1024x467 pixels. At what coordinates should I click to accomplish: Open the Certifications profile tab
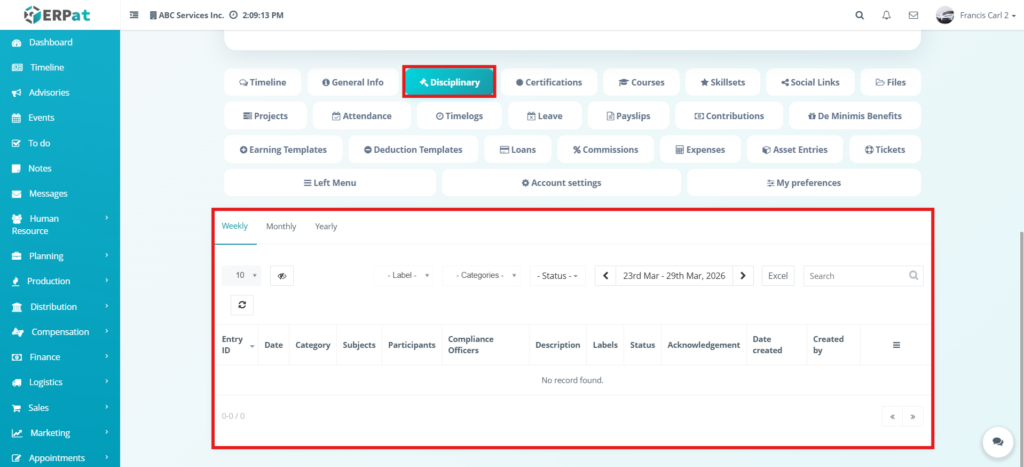[549, 82]
